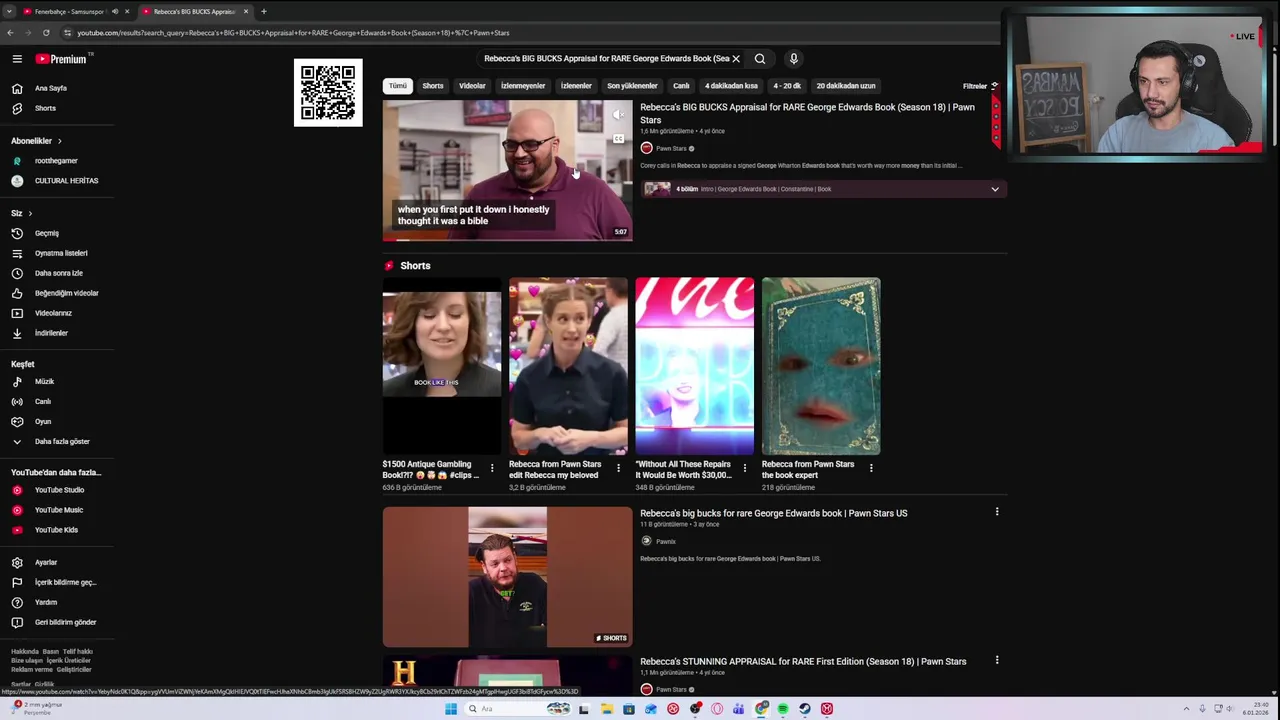Viewport: 1280px width, 720px height.
Task: Open options menu for Pawnix video
Action: (996, 512)
